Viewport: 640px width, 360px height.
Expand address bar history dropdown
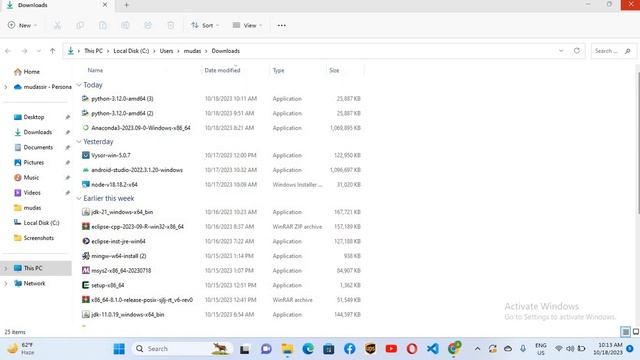(x=561, y=51)
